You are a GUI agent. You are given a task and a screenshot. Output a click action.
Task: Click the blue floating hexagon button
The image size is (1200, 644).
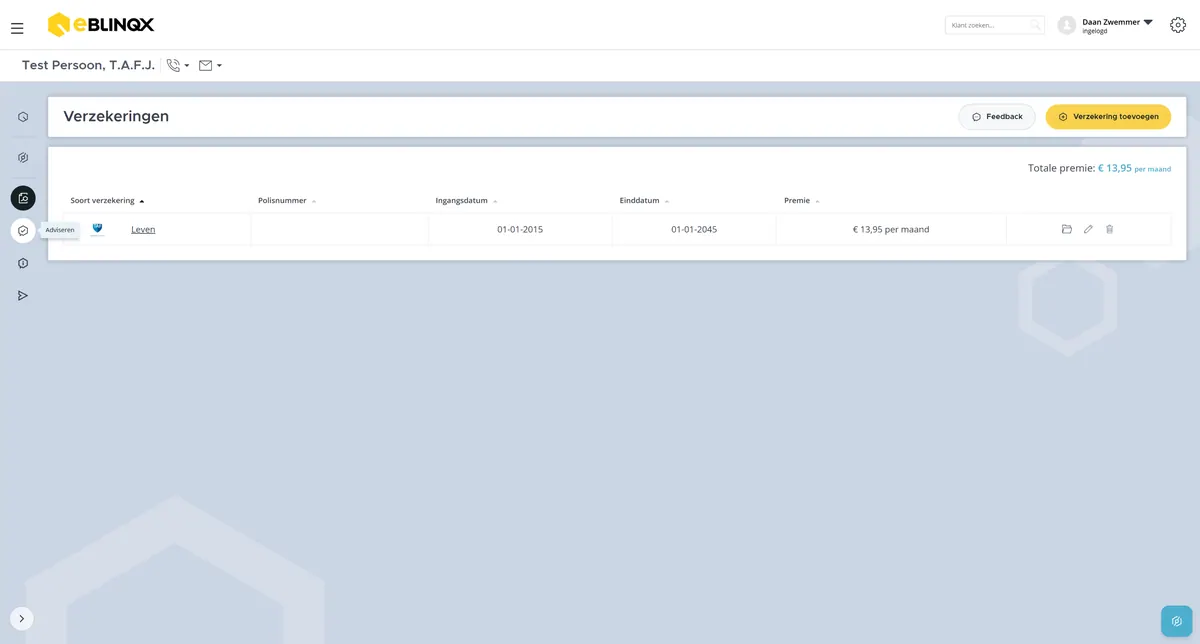click(x=1177, y=621)
